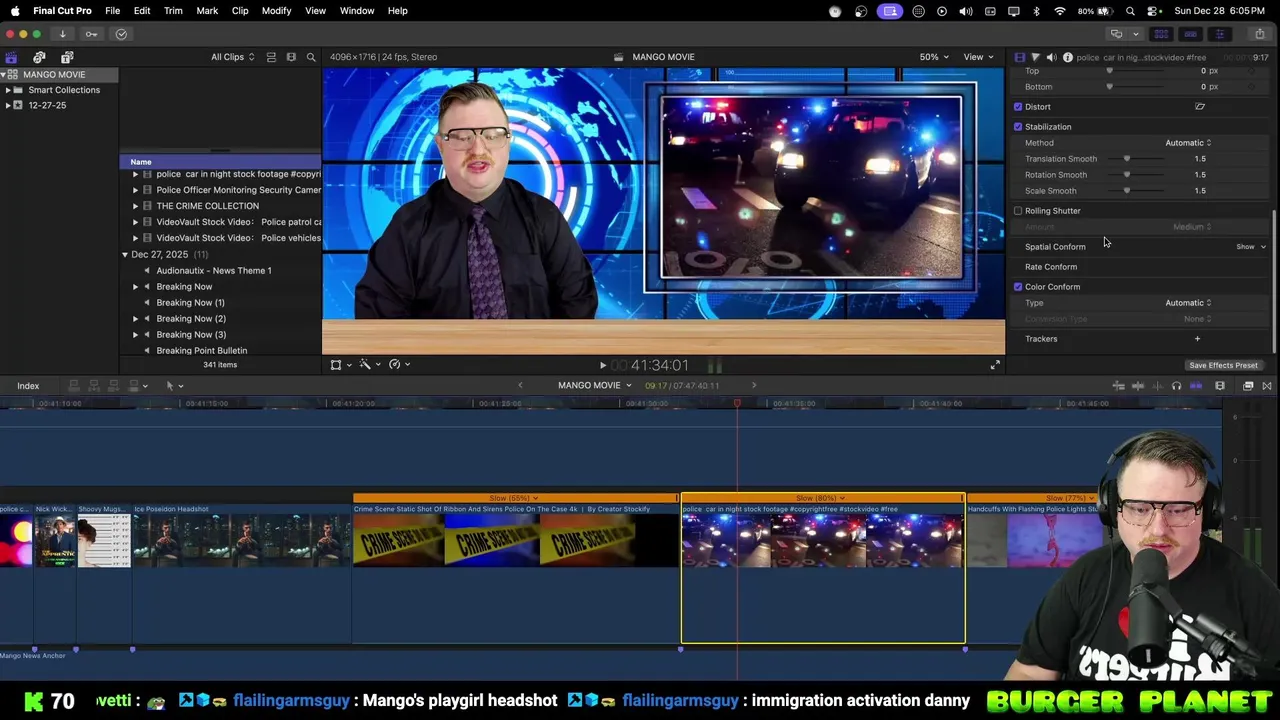
Task: Expand the Breaking Now (2) clip row
Action: (136, 319)
